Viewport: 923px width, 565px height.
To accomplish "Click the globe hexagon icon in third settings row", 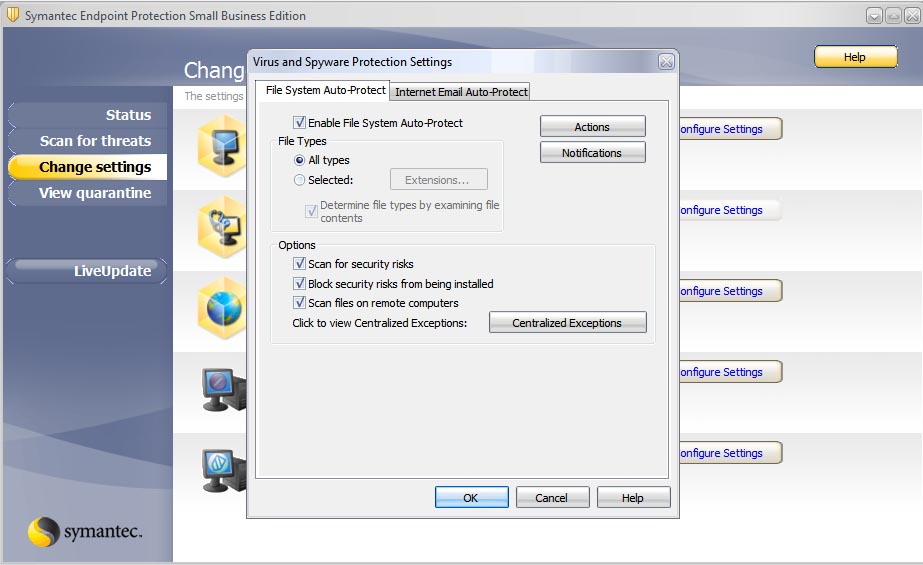I will tap(223, 308).
